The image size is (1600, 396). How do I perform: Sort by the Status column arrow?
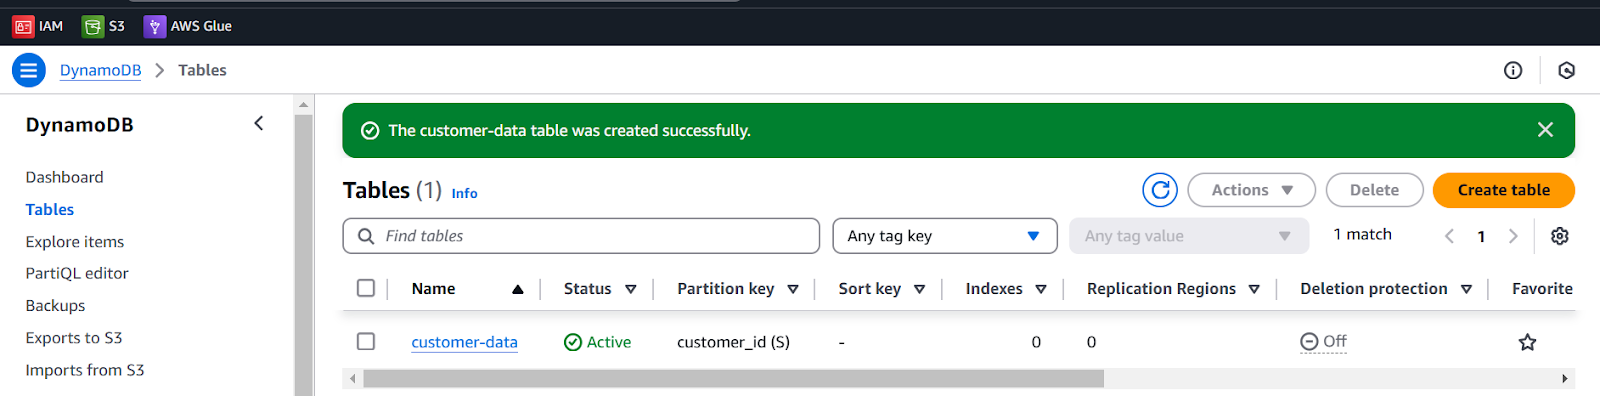coord(631,289)
